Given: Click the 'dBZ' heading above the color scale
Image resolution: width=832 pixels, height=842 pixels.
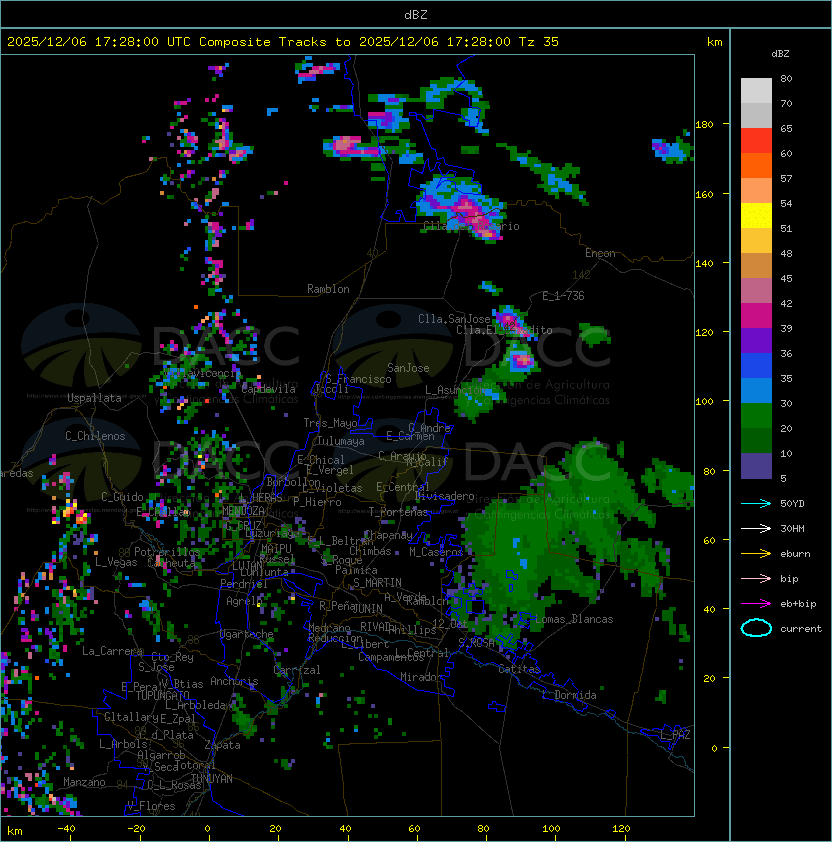Looking at the screenshot, I should click(780, 54).
